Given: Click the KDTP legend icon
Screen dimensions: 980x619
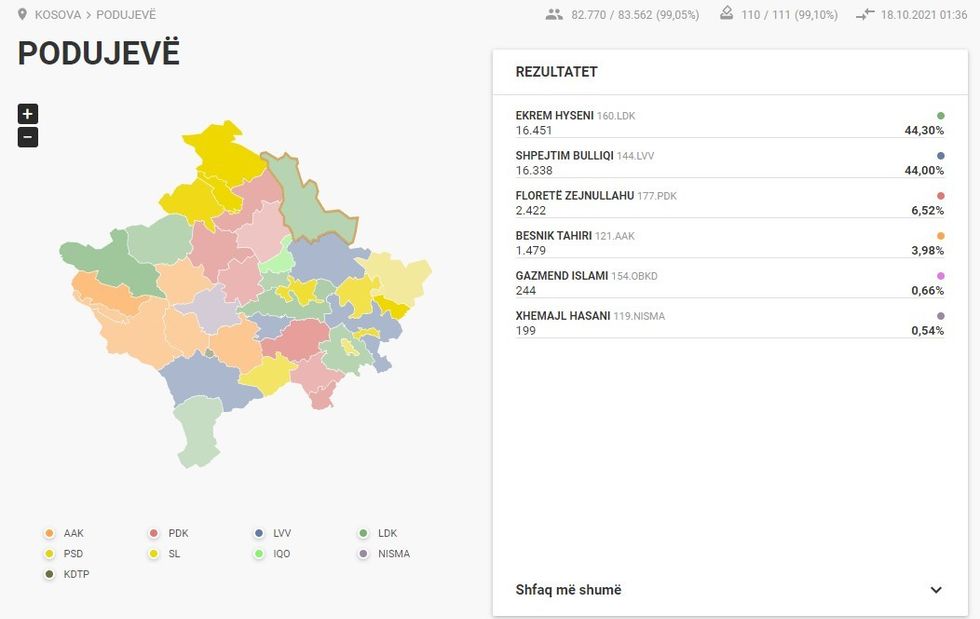Looking at the screenshot, I should (49, 574).
